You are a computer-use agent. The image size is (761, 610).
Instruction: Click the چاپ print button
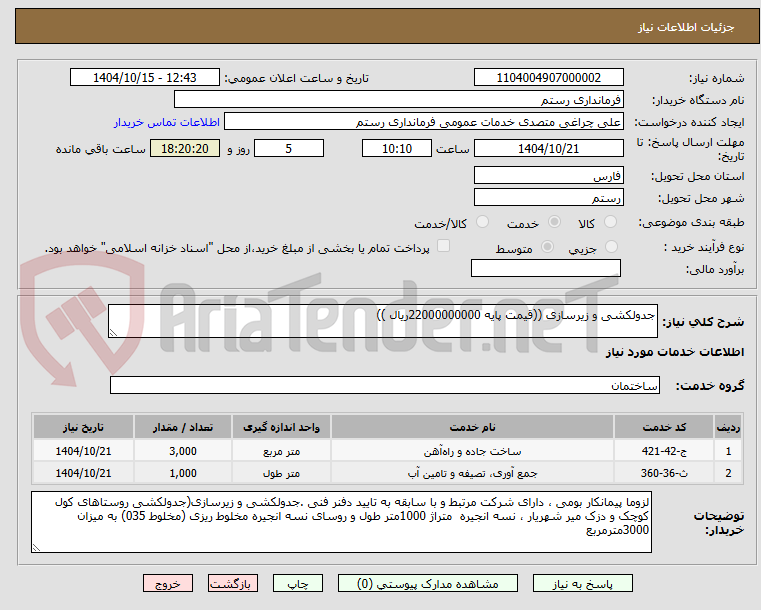(298, 583)
